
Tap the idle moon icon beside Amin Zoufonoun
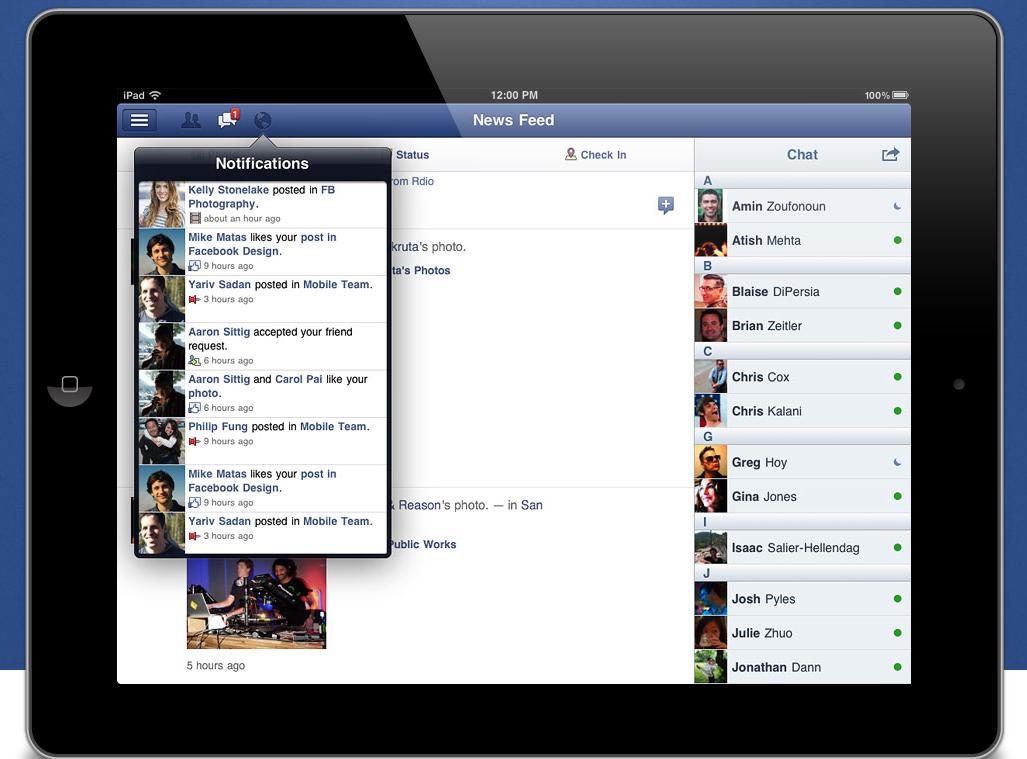pos(897,206)
